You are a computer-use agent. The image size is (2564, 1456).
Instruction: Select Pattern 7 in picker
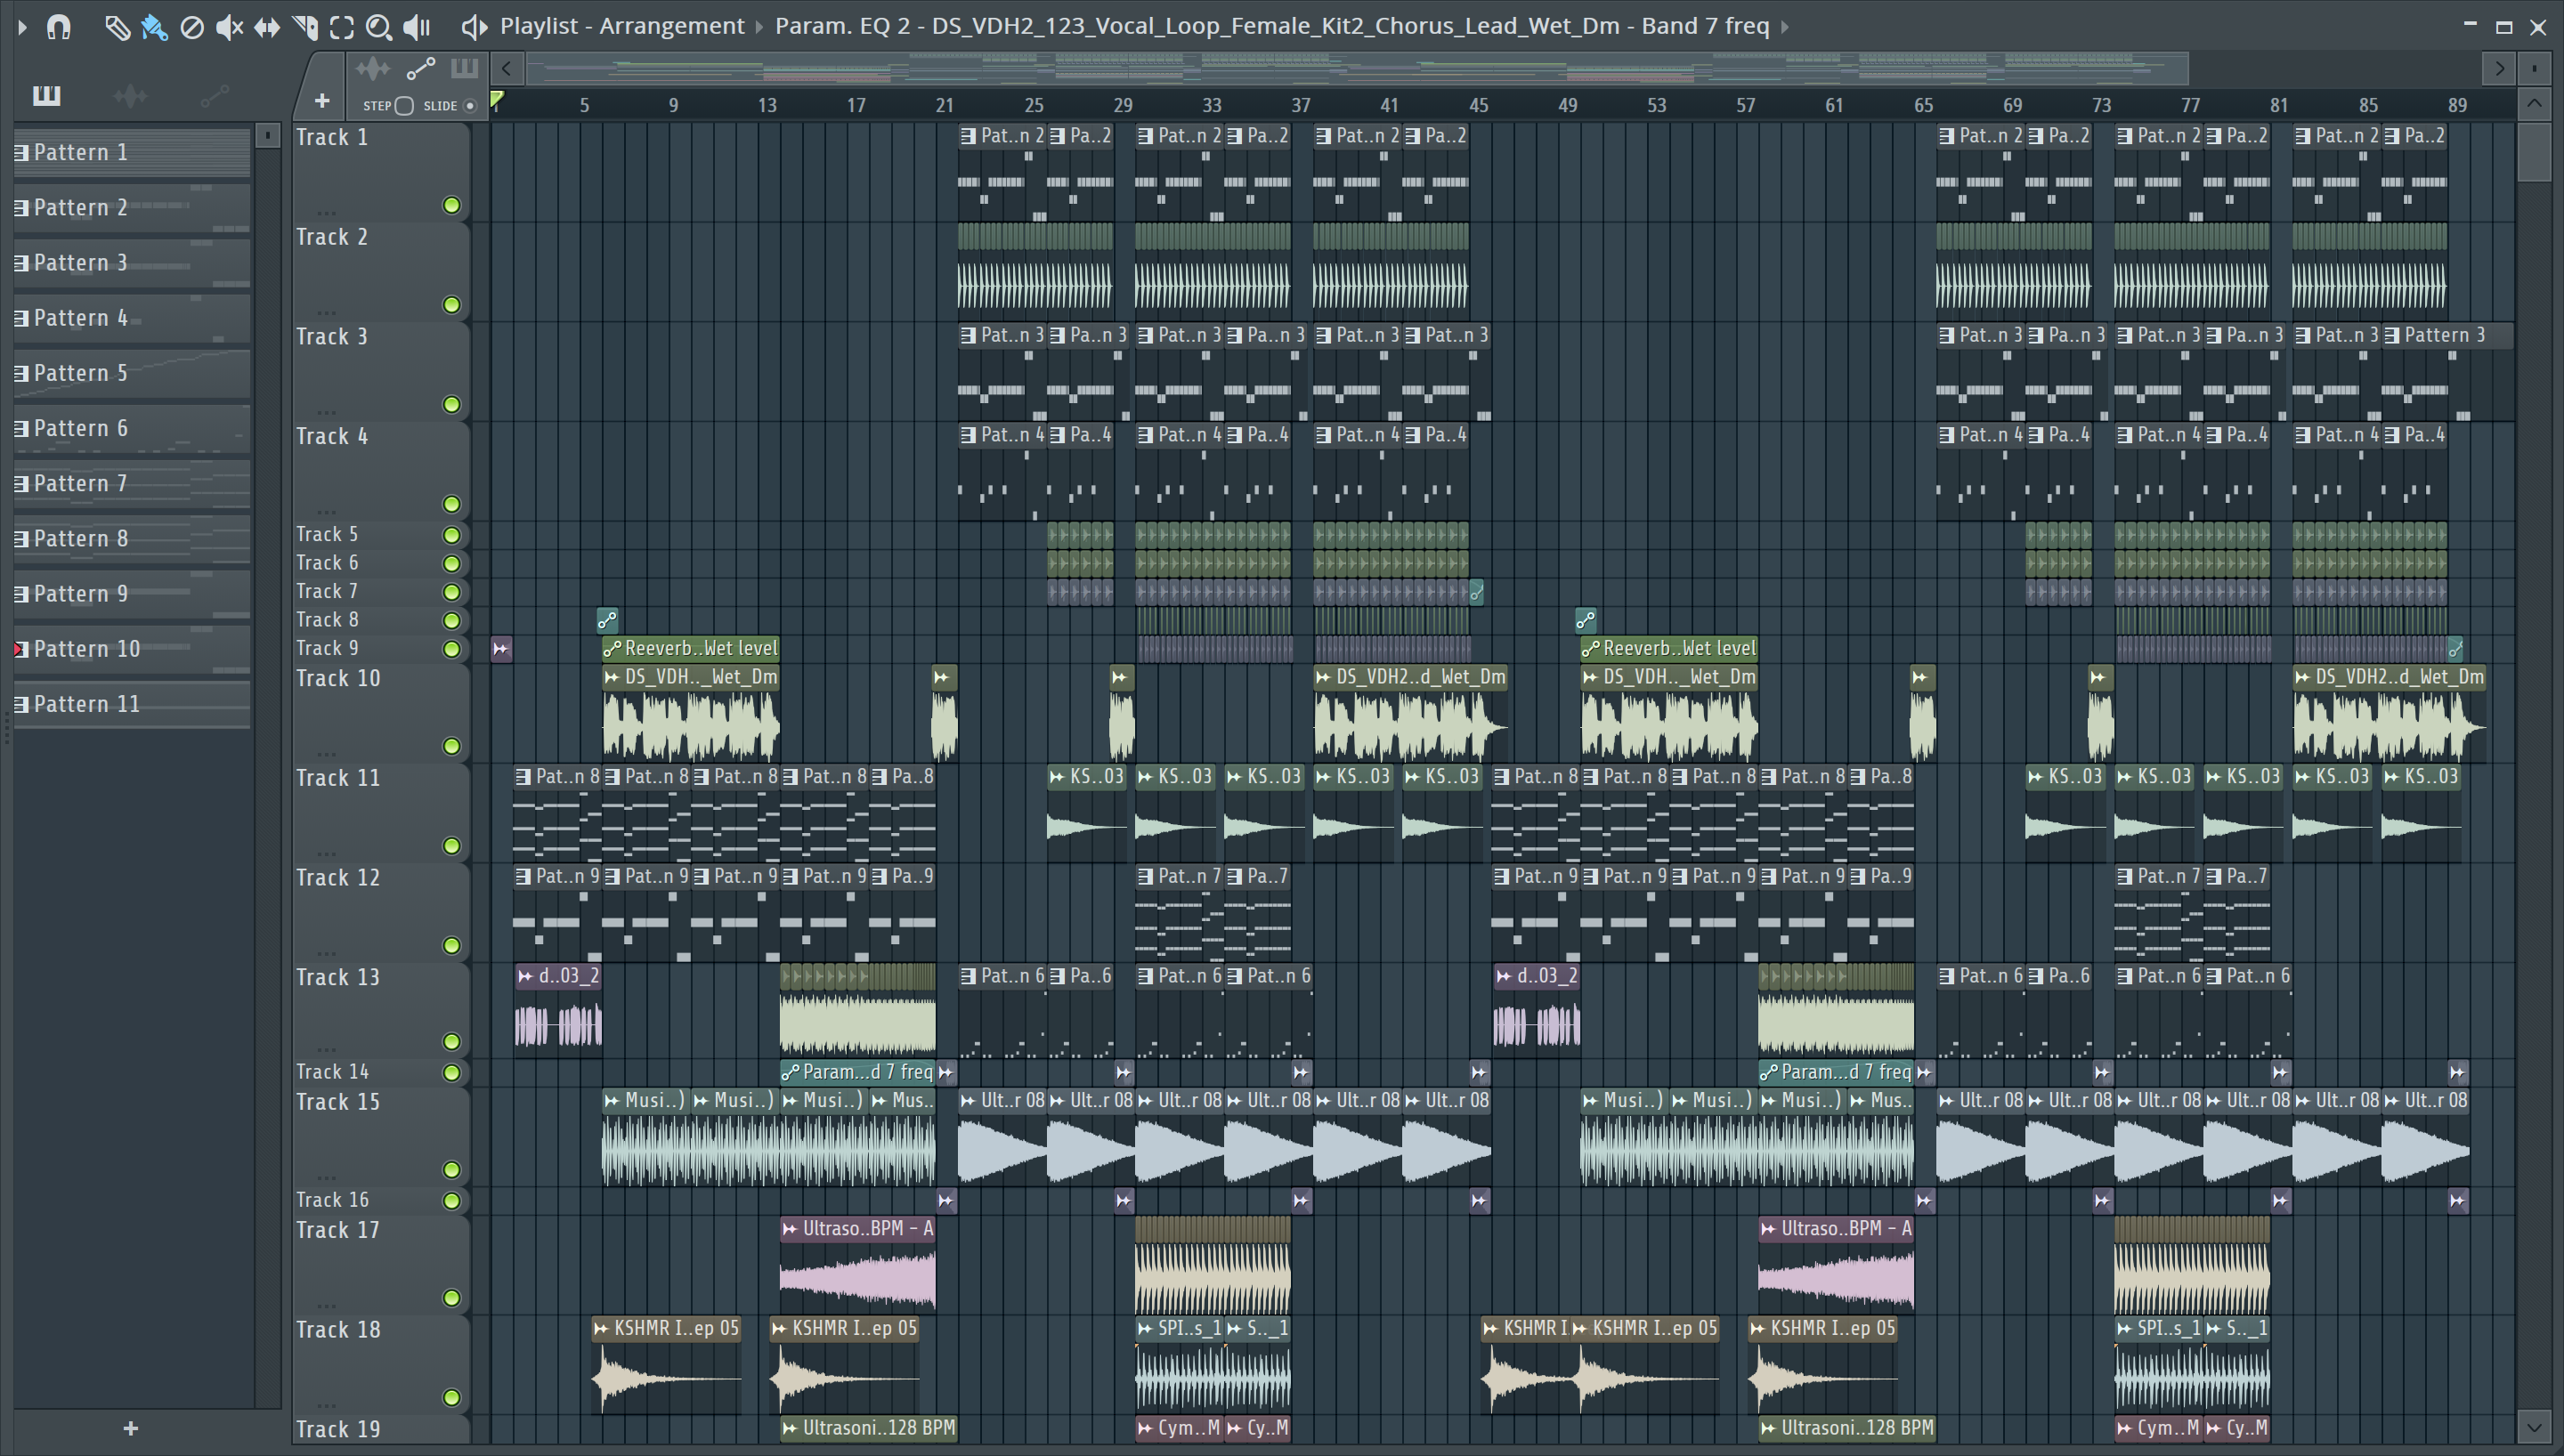point(131,483)
